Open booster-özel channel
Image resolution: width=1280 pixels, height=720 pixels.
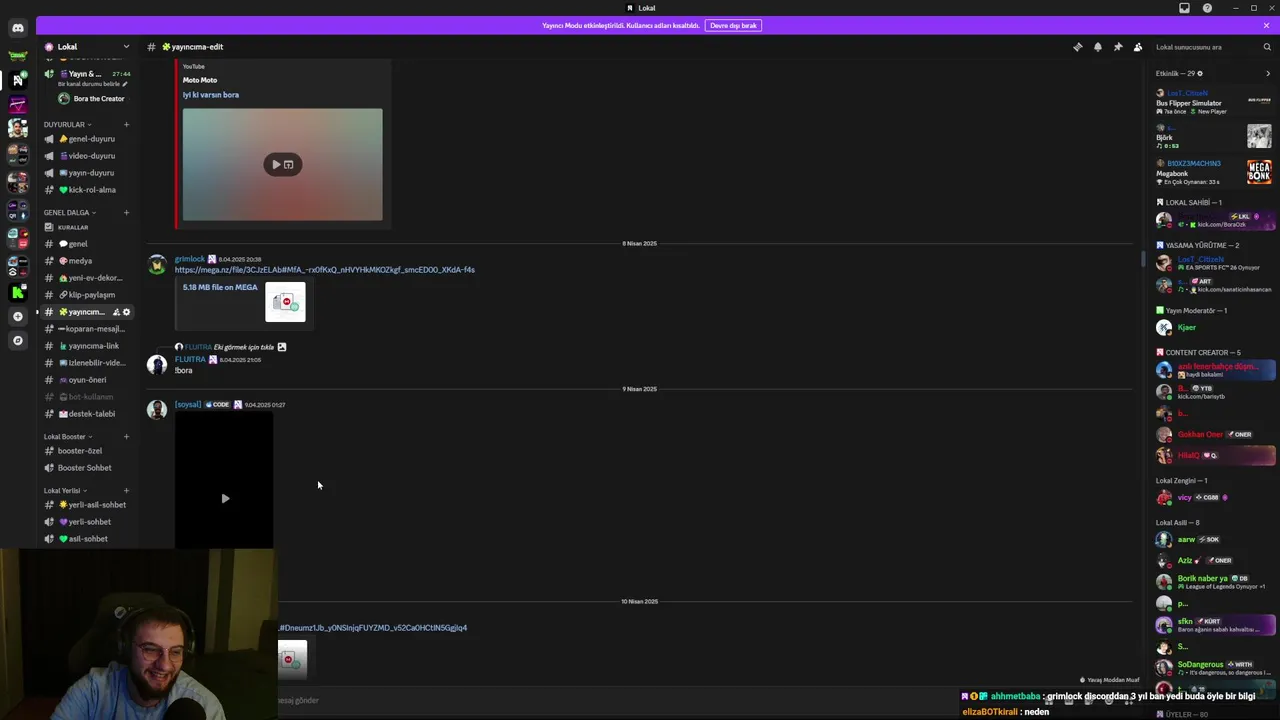coord(87,451)
